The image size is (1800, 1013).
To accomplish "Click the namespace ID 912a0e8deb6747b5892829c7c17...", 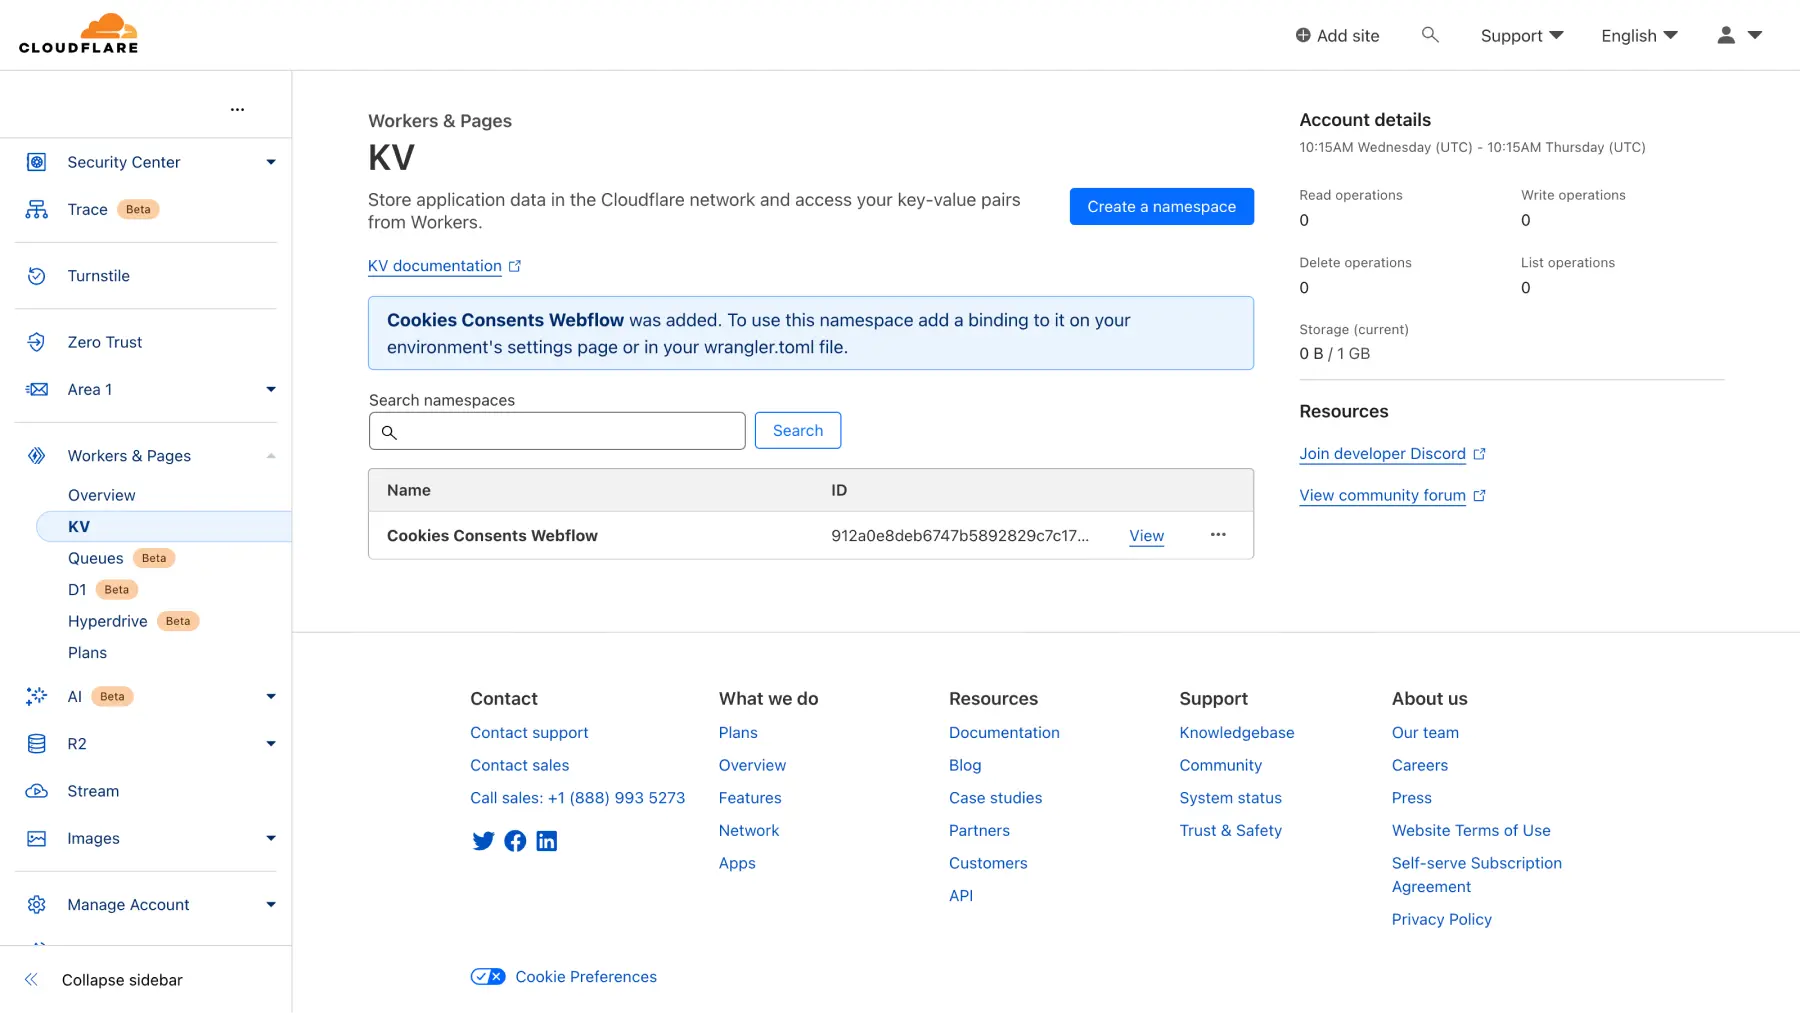I will coord(960,536).
